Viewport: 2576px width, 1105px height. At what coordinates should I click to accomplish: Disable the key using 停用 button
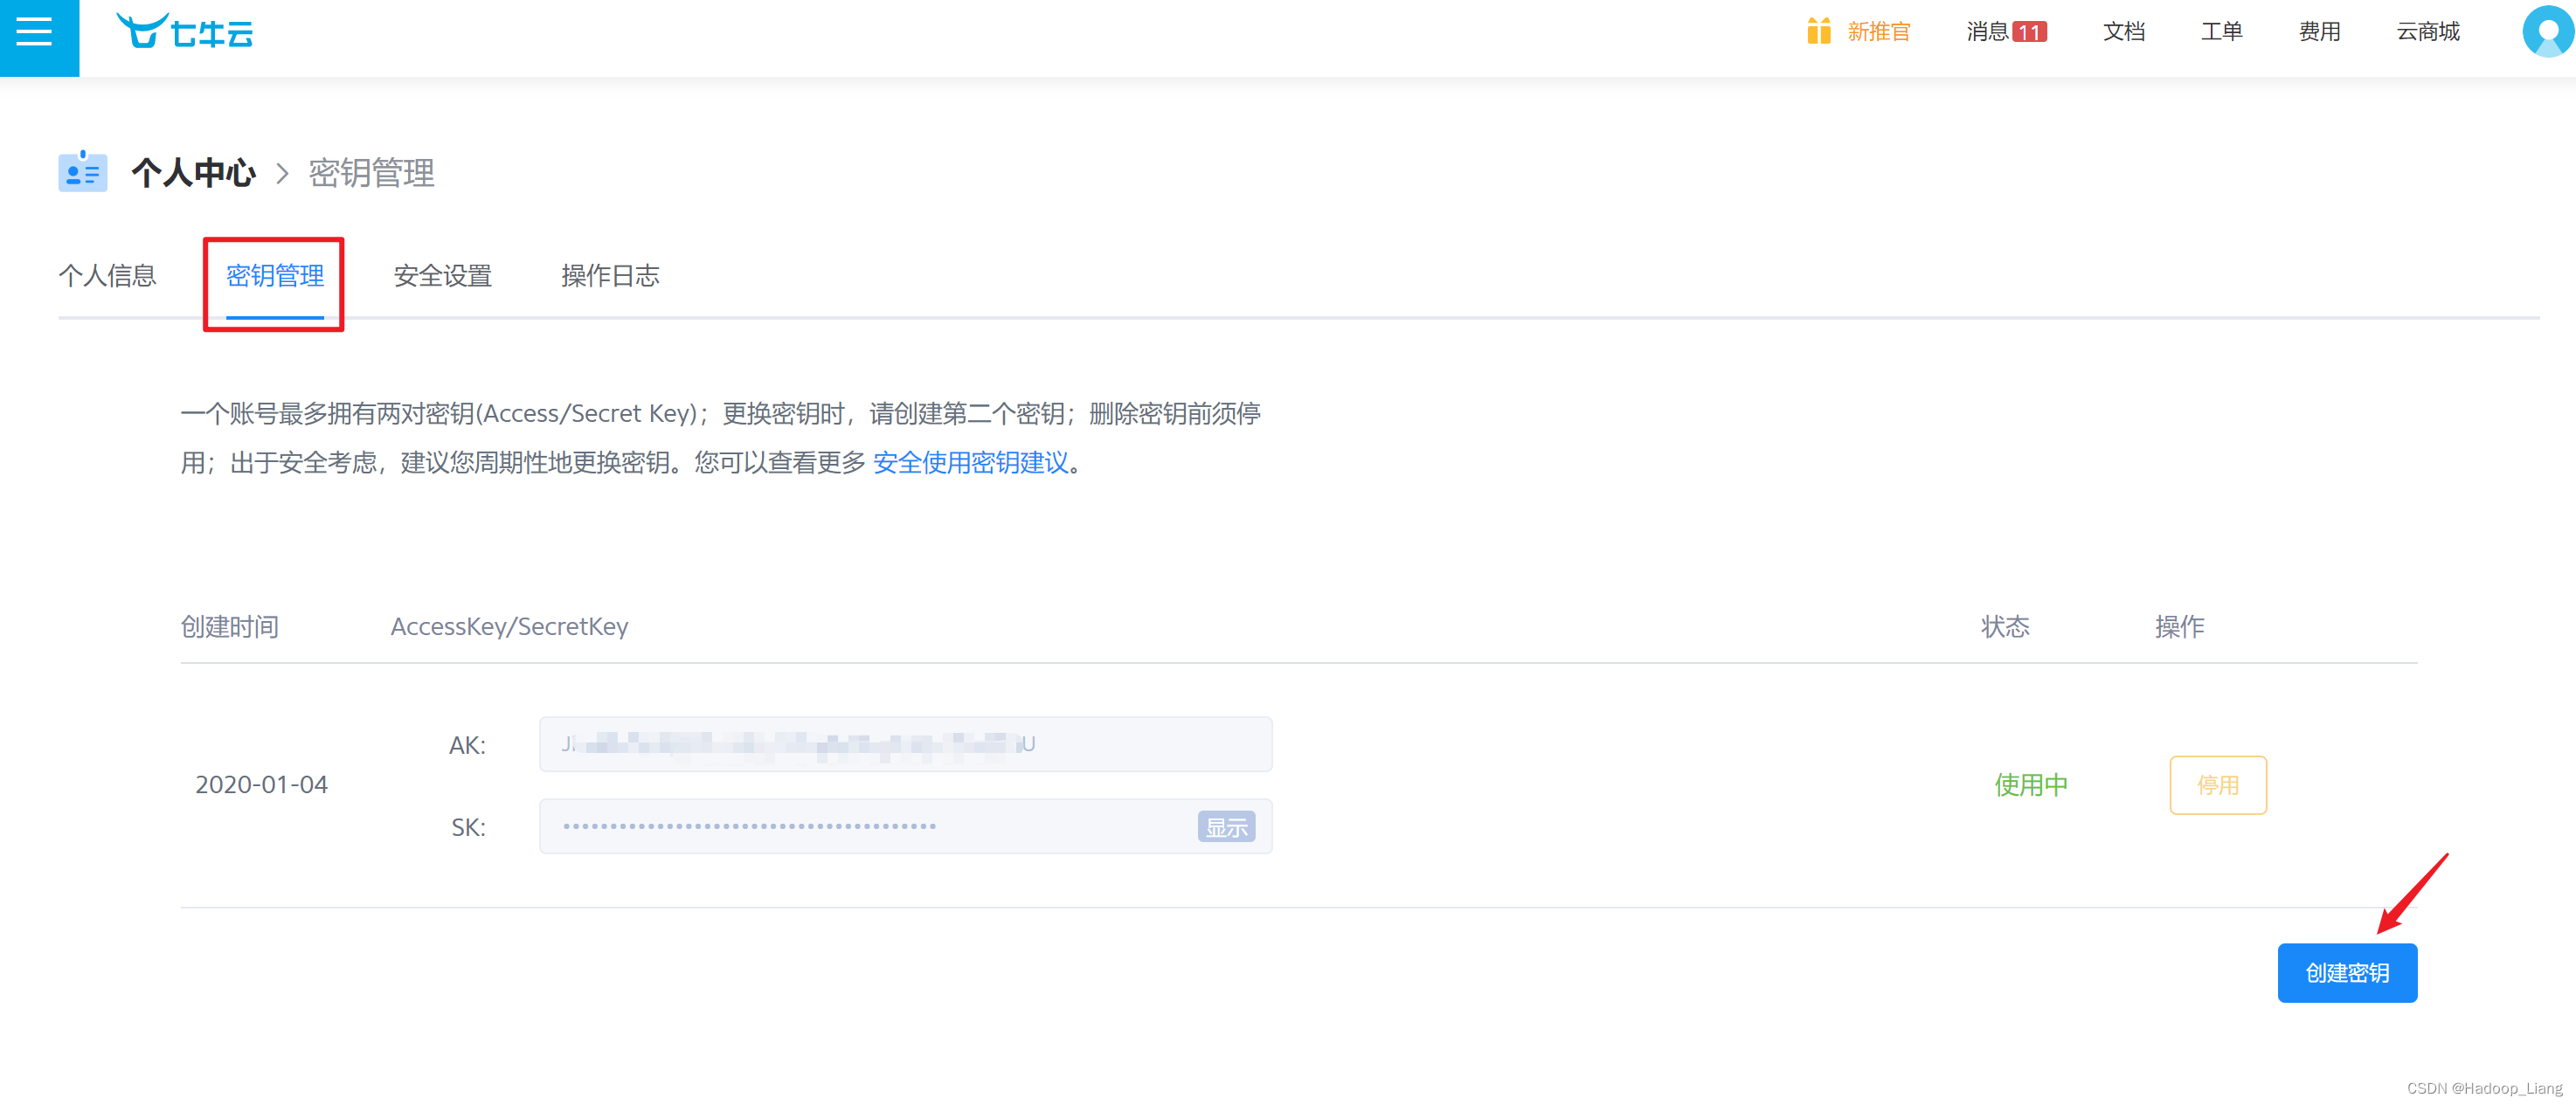(x=2218, y=785)
